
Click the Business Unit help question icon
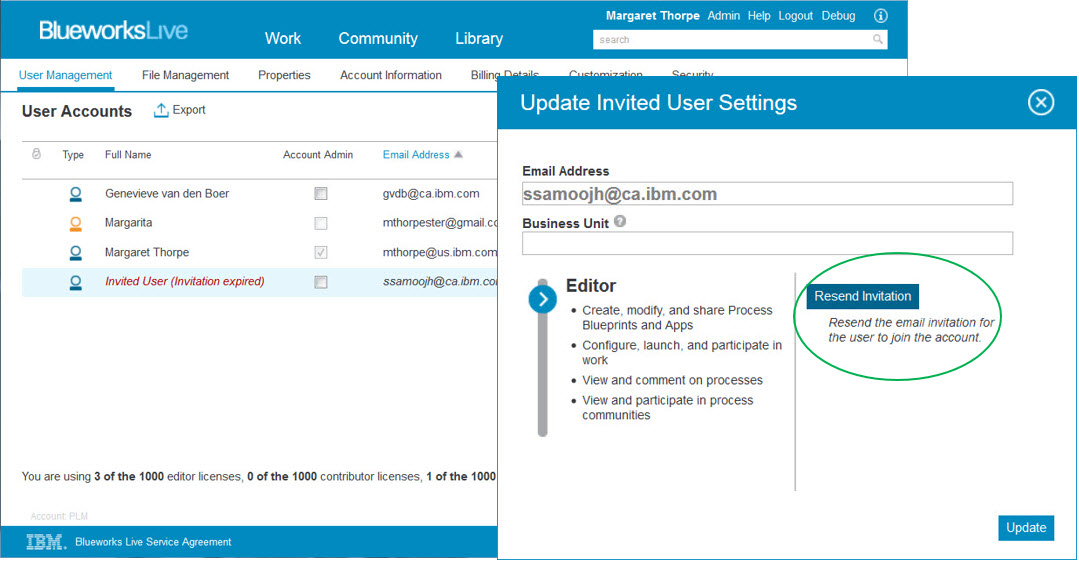tap(620, 221)
